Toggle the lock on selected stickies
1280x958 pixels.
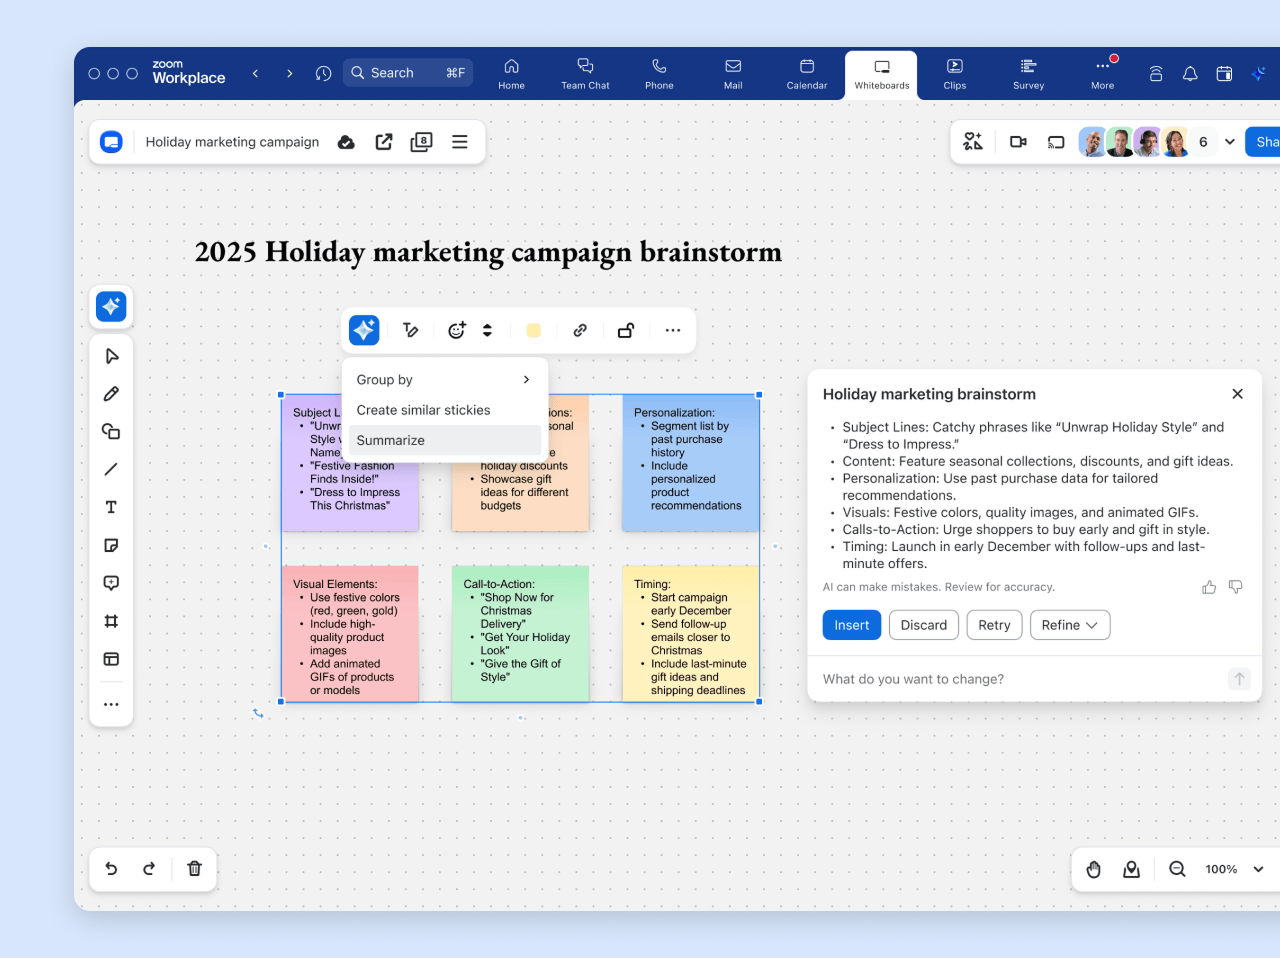(x=626, y=330)
